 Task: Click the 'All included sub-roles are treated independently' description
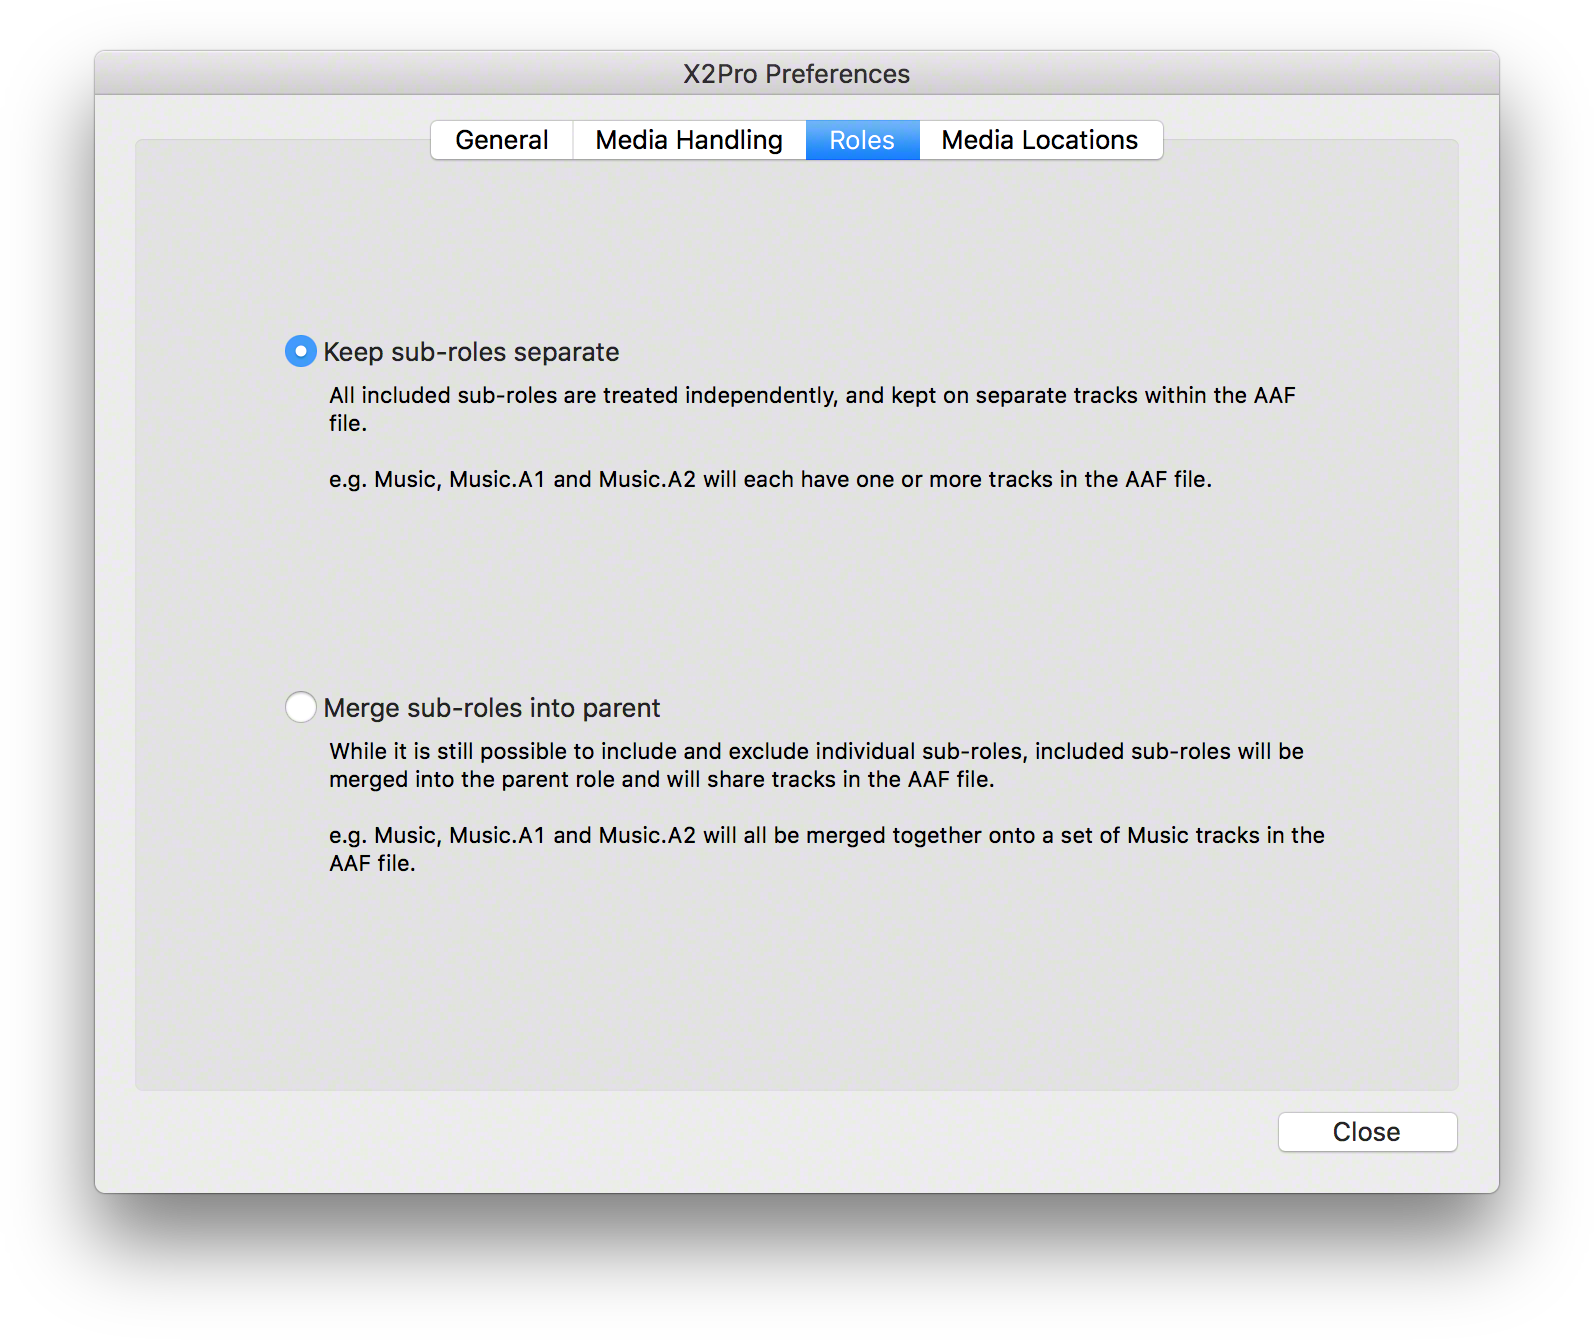pyautogui.click(x=812, y=409)
